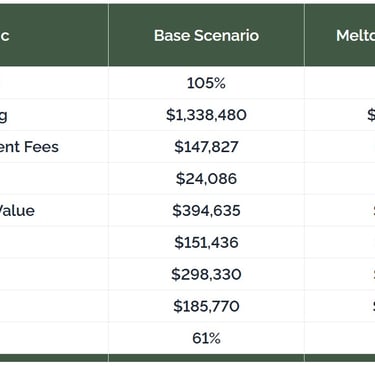Click the row label ending in 'g'
Viewport: 375px width, 366px height.
click(x=3, y=116)
